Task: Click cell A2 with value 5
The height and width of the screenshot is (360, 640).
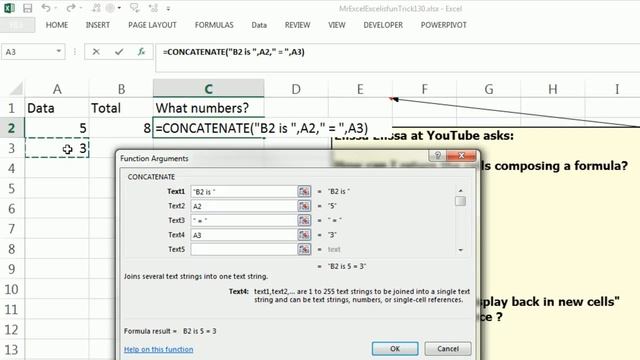Action: point(57,128)
